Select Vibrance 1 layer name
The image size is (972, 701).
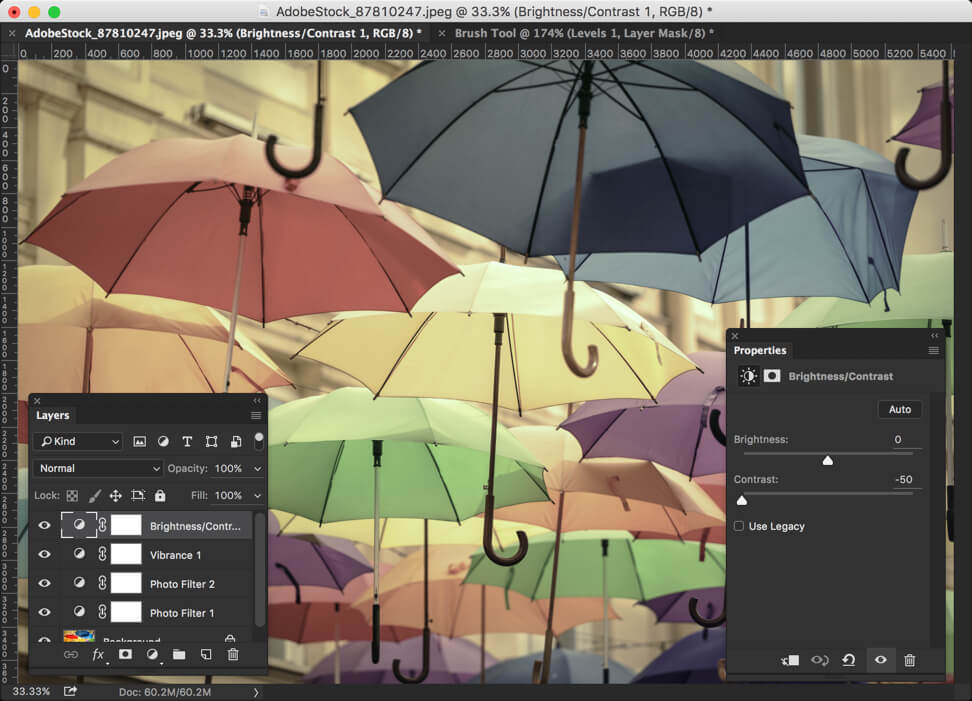pyautogui.click(x=175, y=555)
